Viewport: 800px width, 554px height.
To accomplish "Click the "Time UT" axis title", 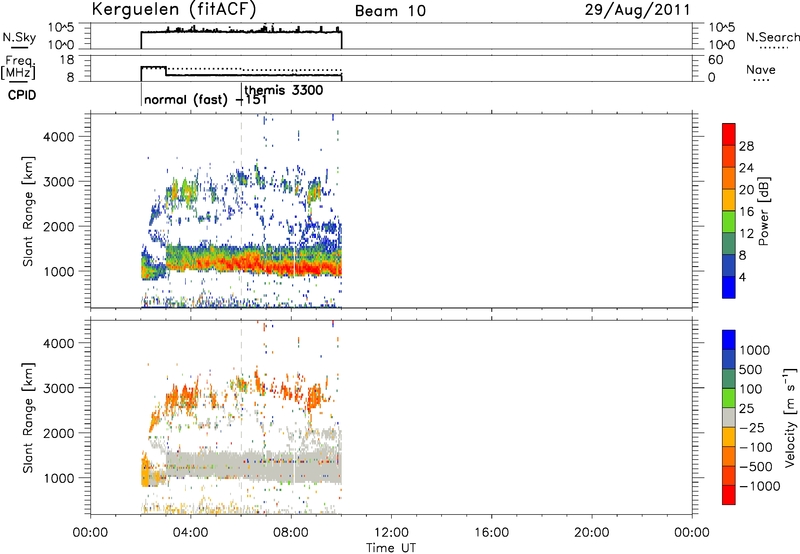I will coord(391,548).
